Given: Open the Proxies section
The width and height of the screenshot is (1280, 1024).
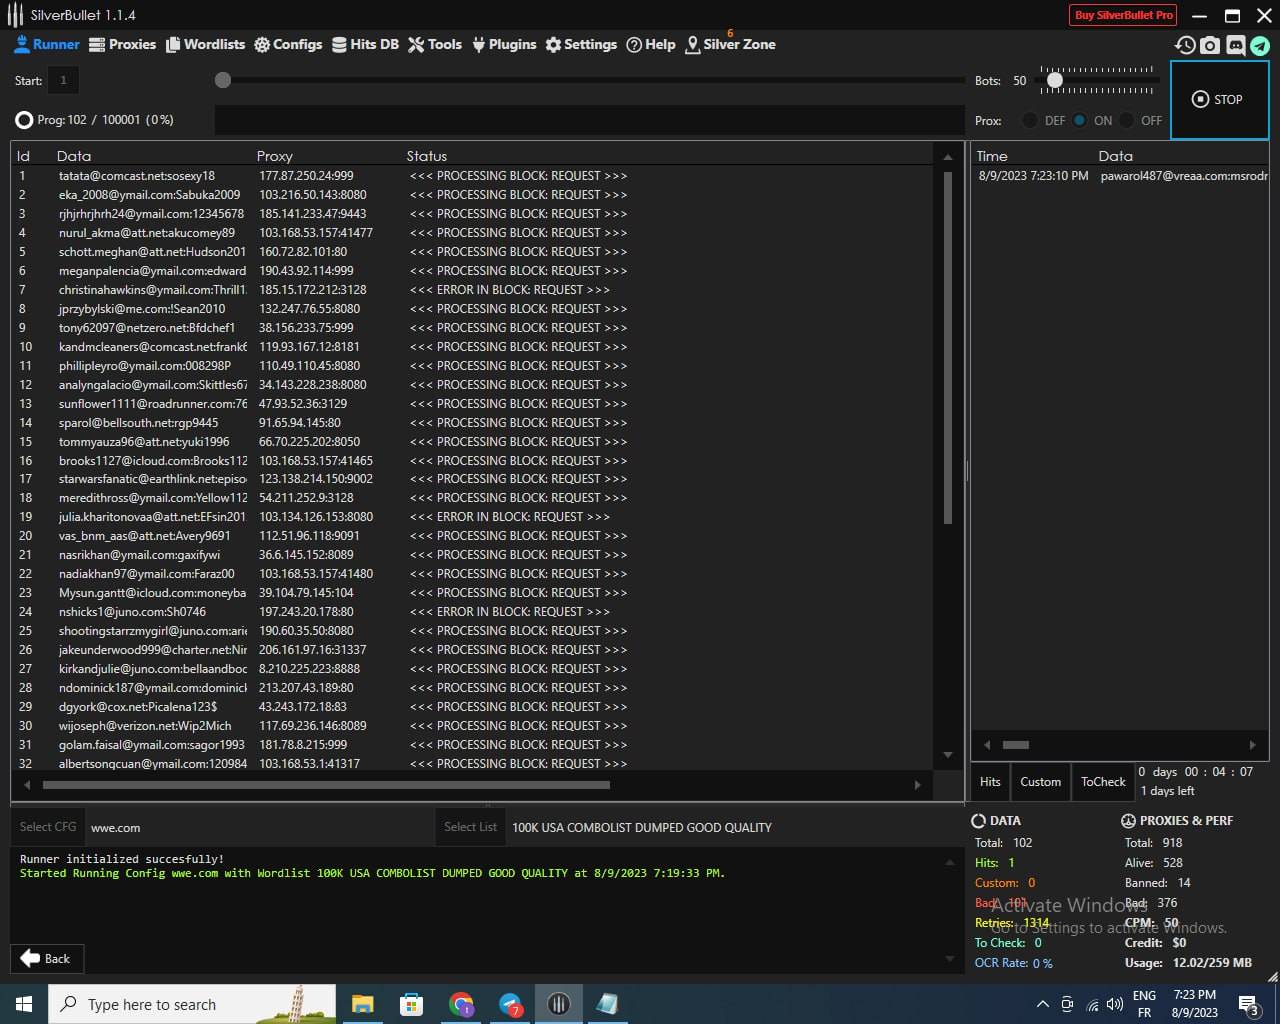Looking at the screenshot, I should (x=122, y=44).
